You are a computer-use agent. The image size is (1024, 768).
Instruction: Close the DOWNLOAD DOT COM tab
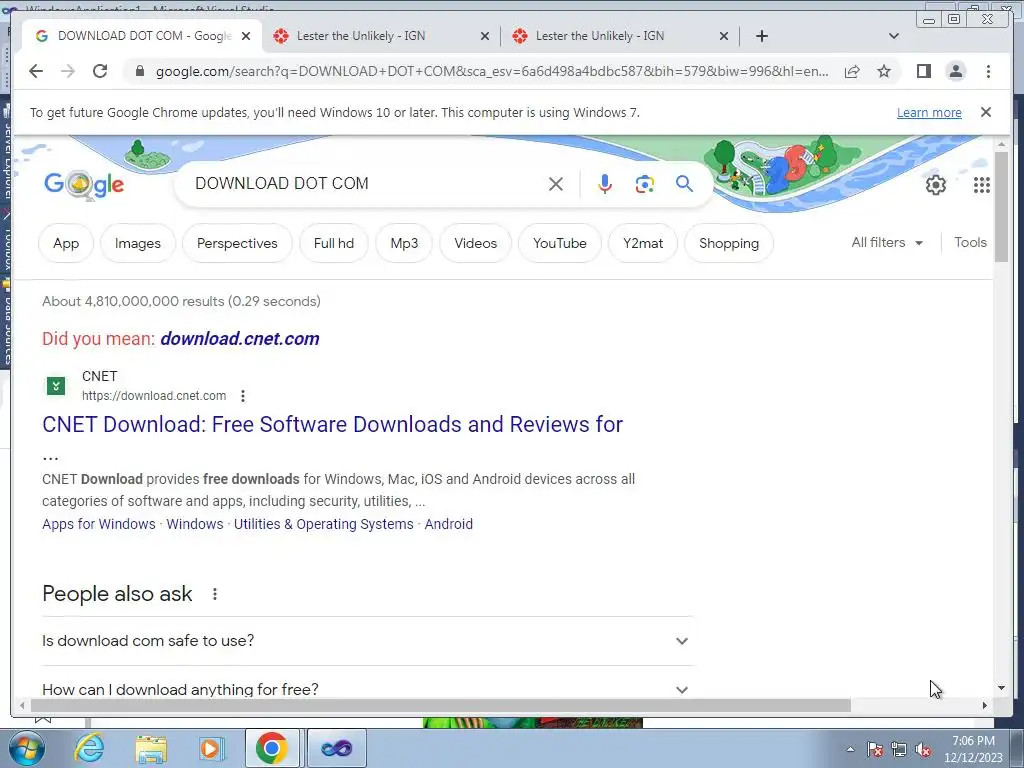pos(246,36)
